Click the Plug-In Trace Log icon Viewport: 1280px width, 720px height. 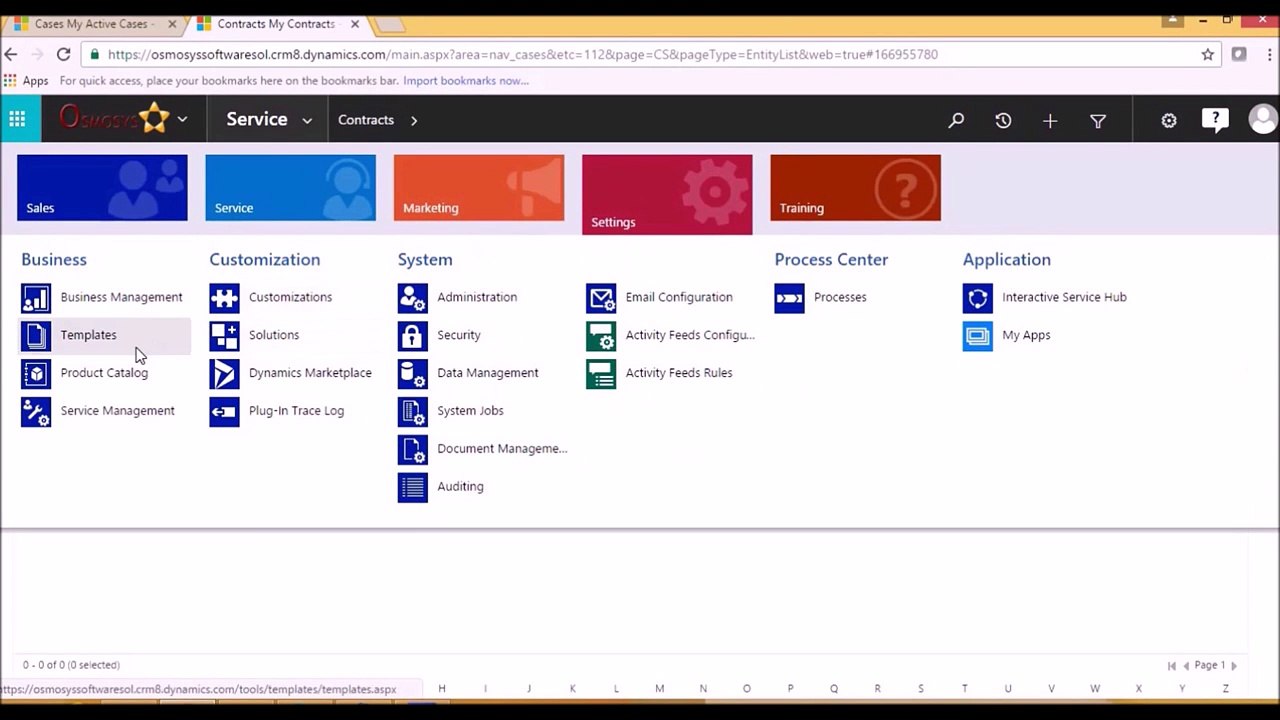pos(224,412)
